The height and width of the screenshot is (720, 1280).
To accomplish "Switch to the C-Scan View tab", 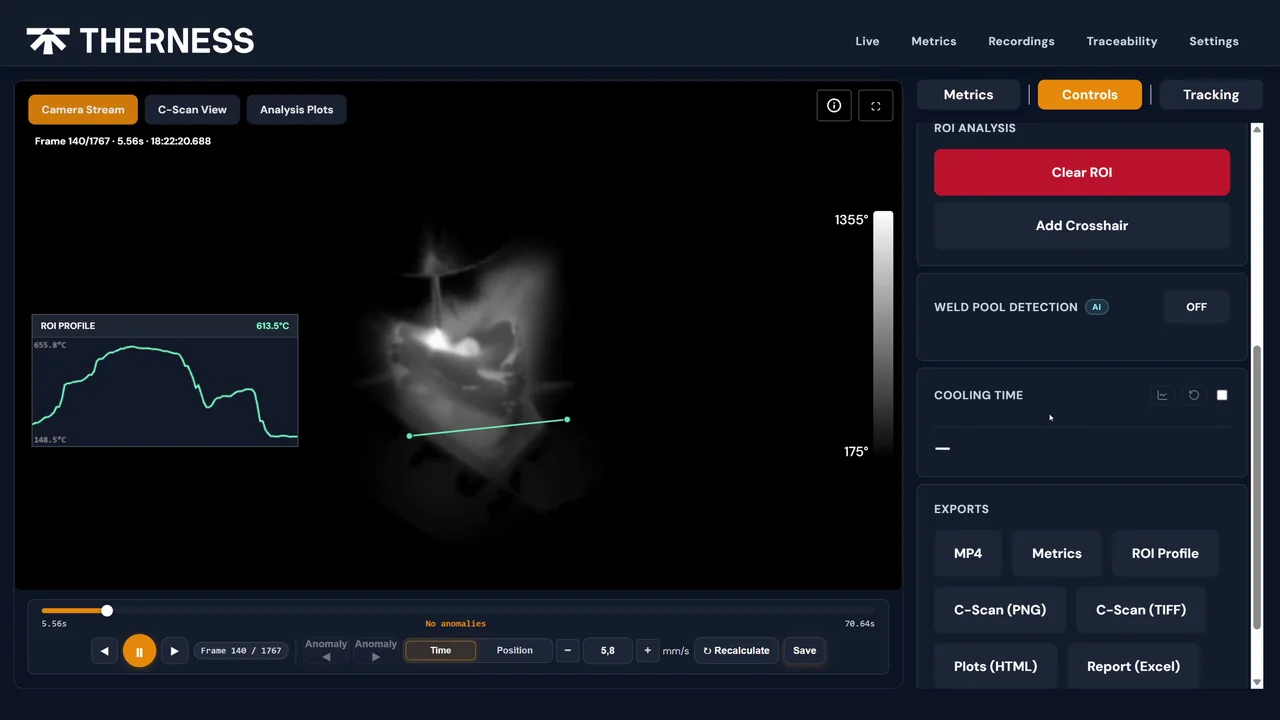I will 192,110.
